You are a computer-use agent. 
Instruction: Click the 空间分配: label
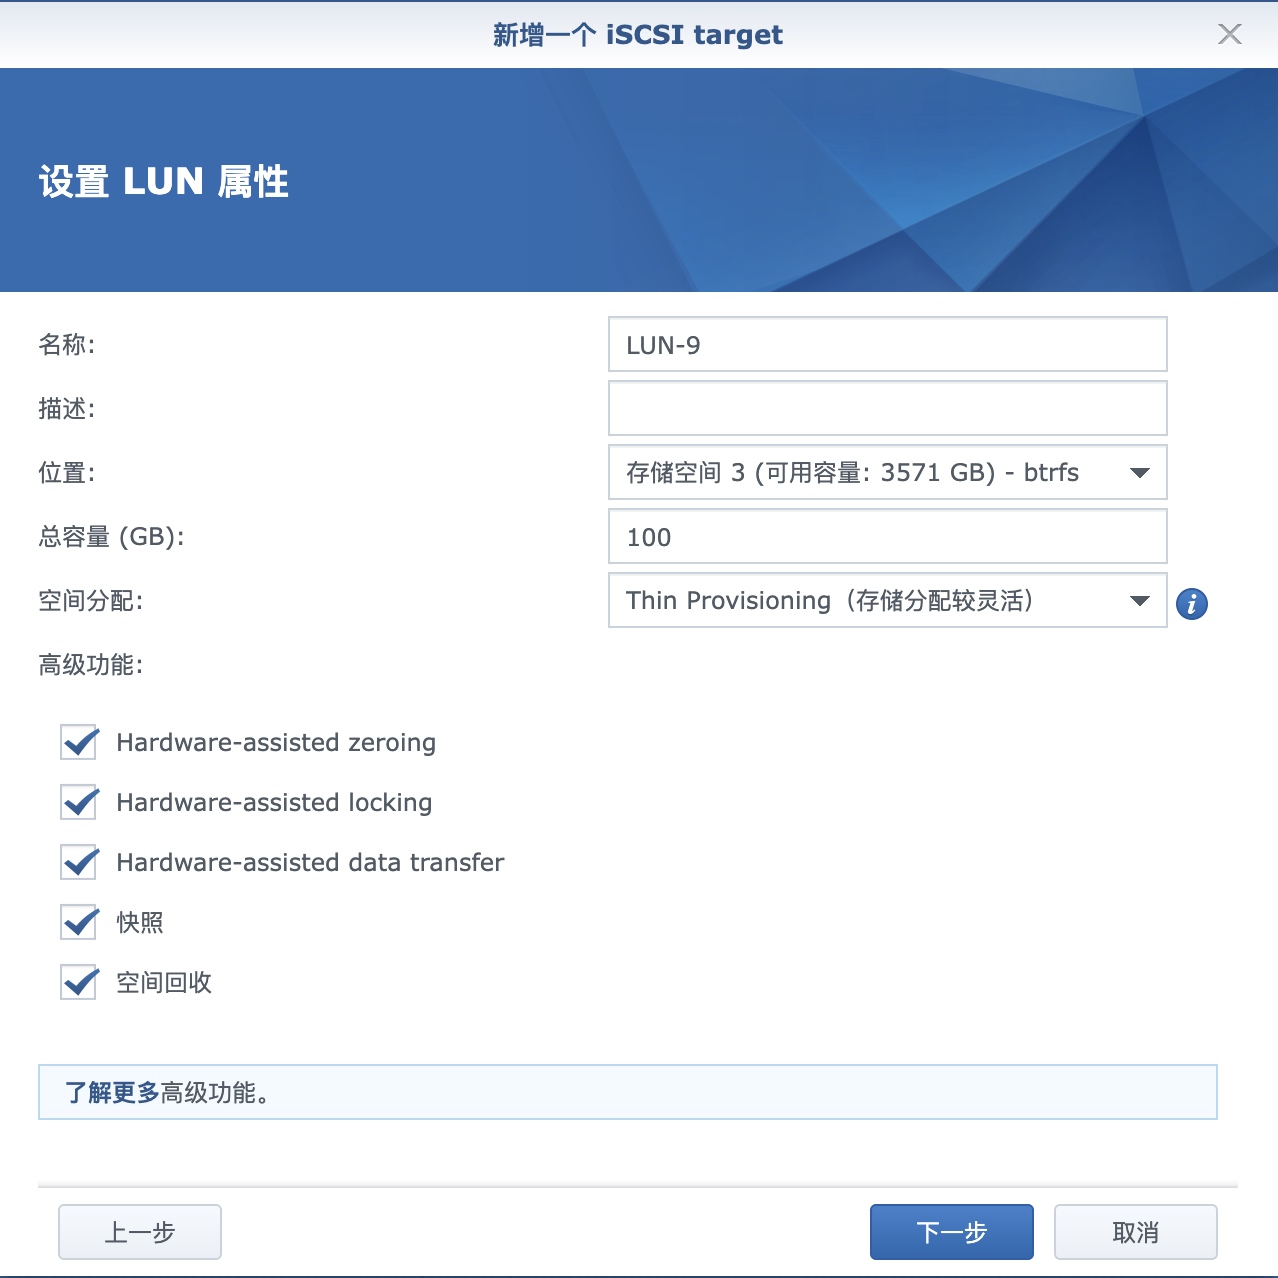(x=91, y=601)
